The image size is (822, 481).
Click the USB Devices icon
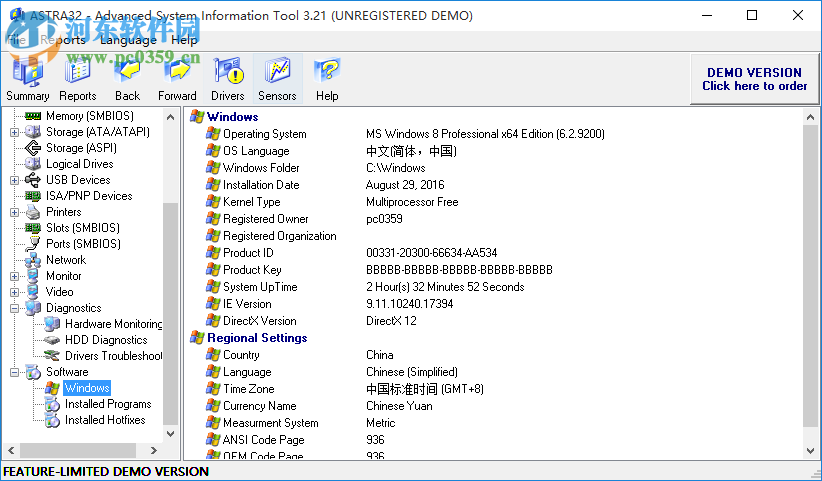pyautogui.click(x=33, y=180)
